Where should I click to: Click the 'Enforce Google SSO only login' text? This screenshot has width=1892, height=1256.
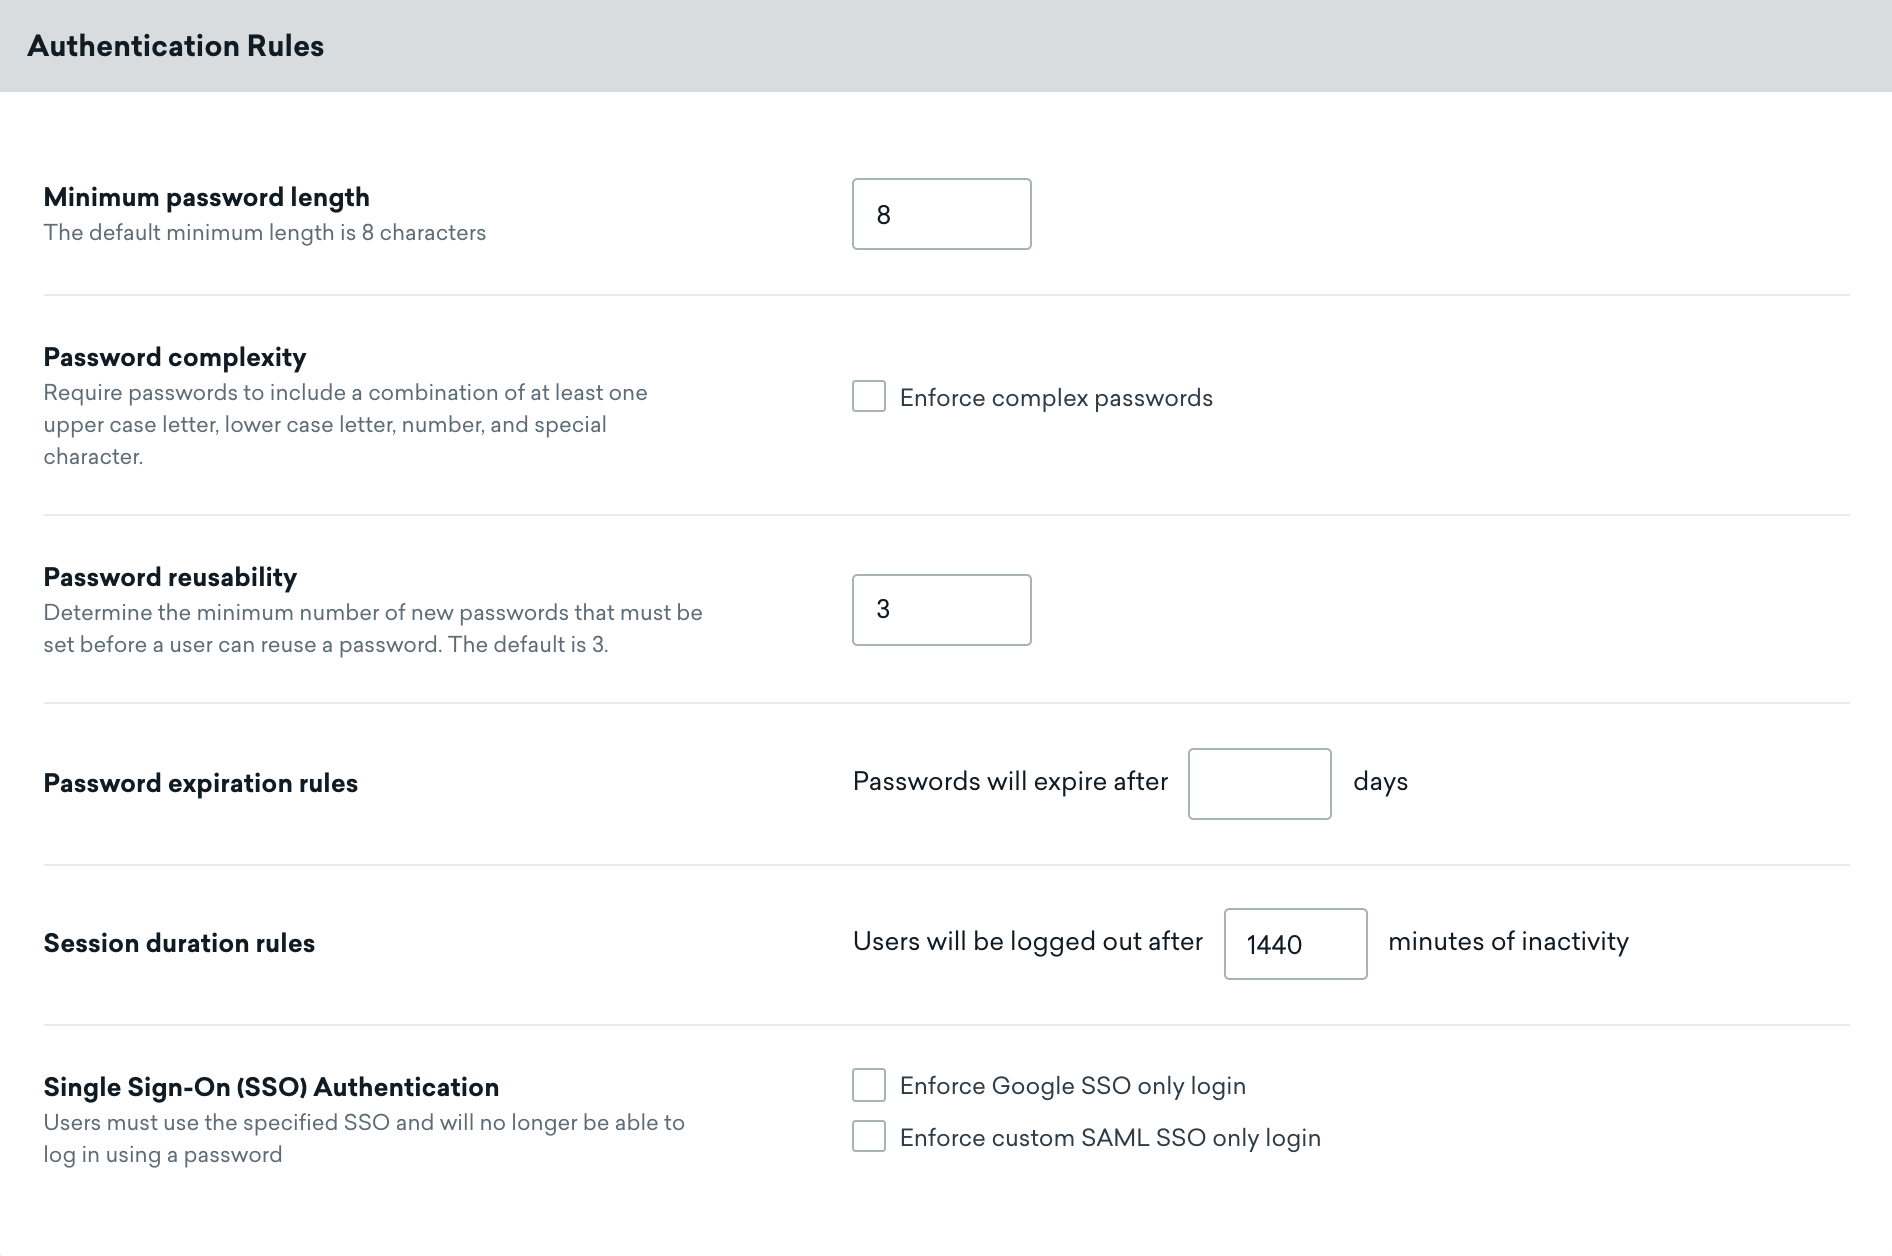(1073, 1086)
